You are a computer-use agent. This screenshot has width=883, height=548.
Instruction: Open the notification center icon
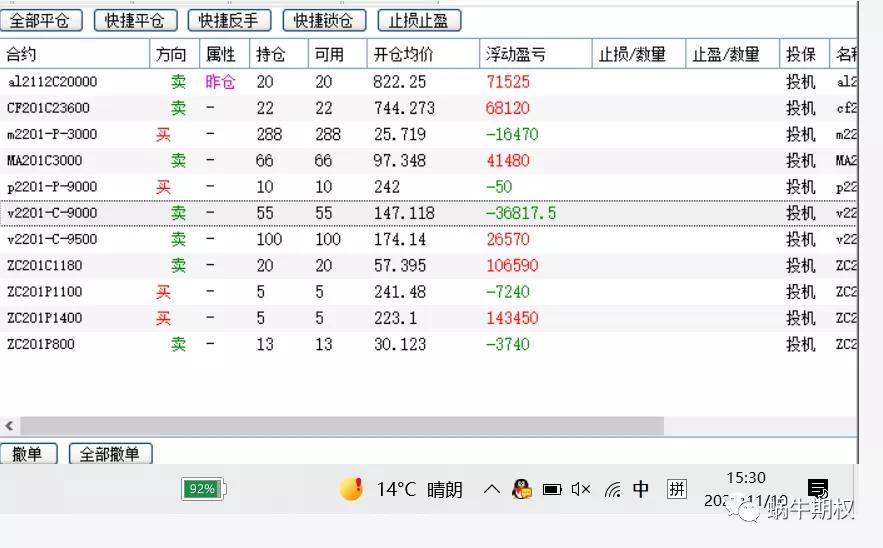point(818,488)
